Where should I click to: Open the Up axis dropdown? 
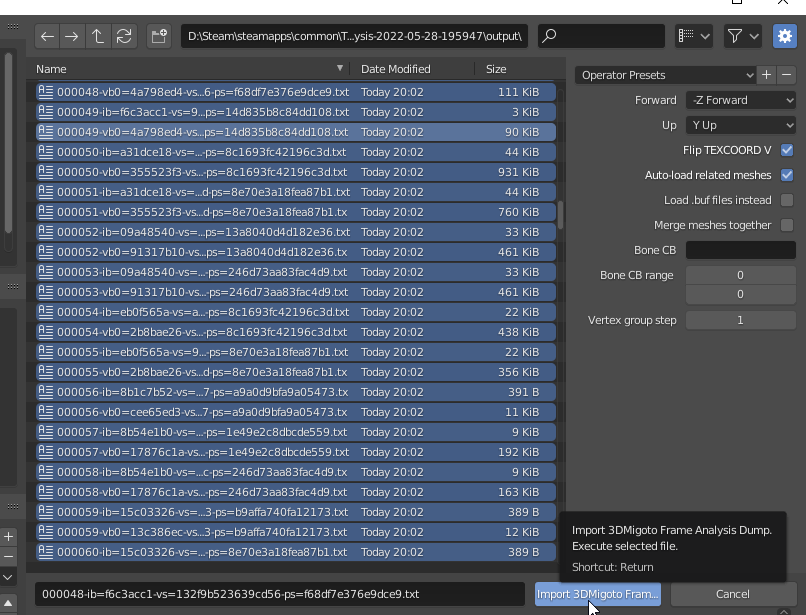pos(741,125)
